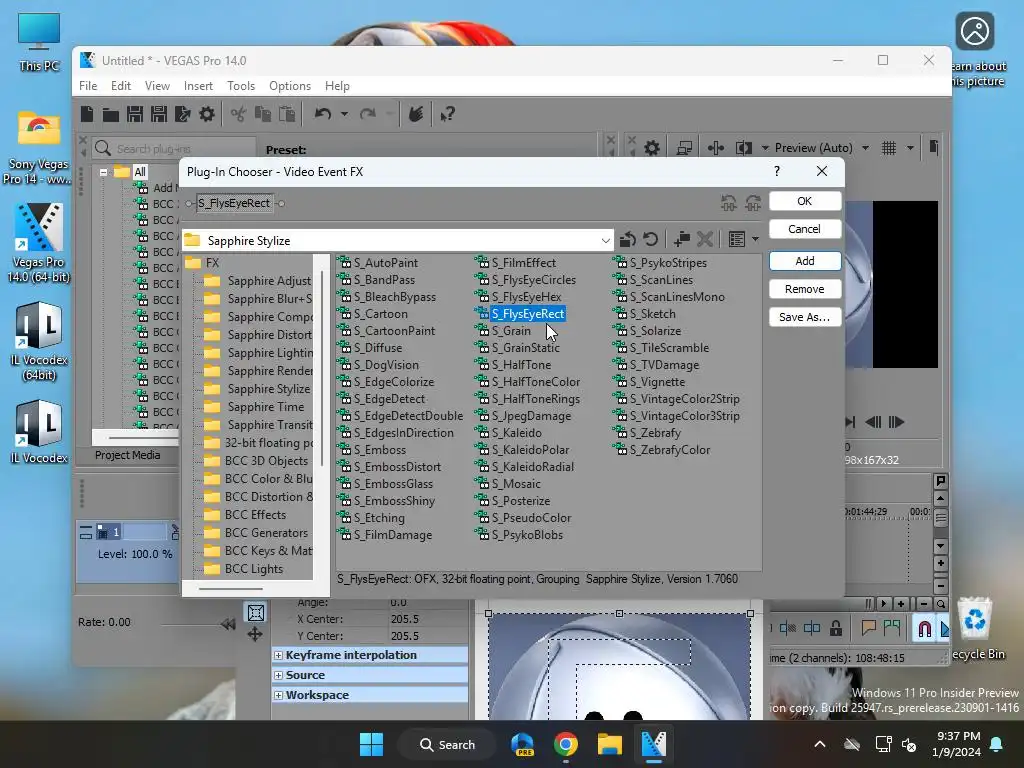Click the Windows Start button
Image resolution: width=1024 pixels, height=768 pixels.
(x=371, y=744)
